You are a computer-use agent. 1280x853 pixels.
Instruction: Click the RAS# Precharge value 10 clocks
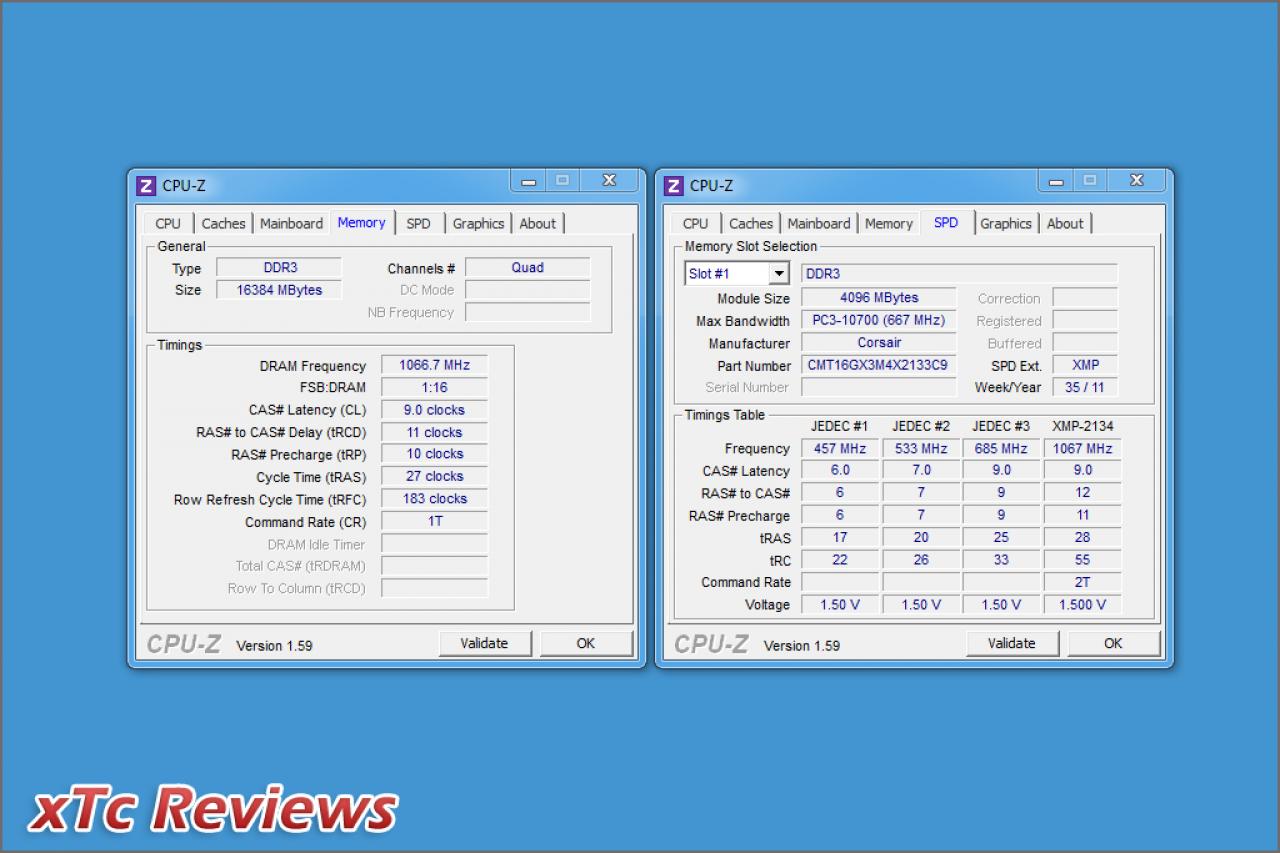(x=434, y=454)
